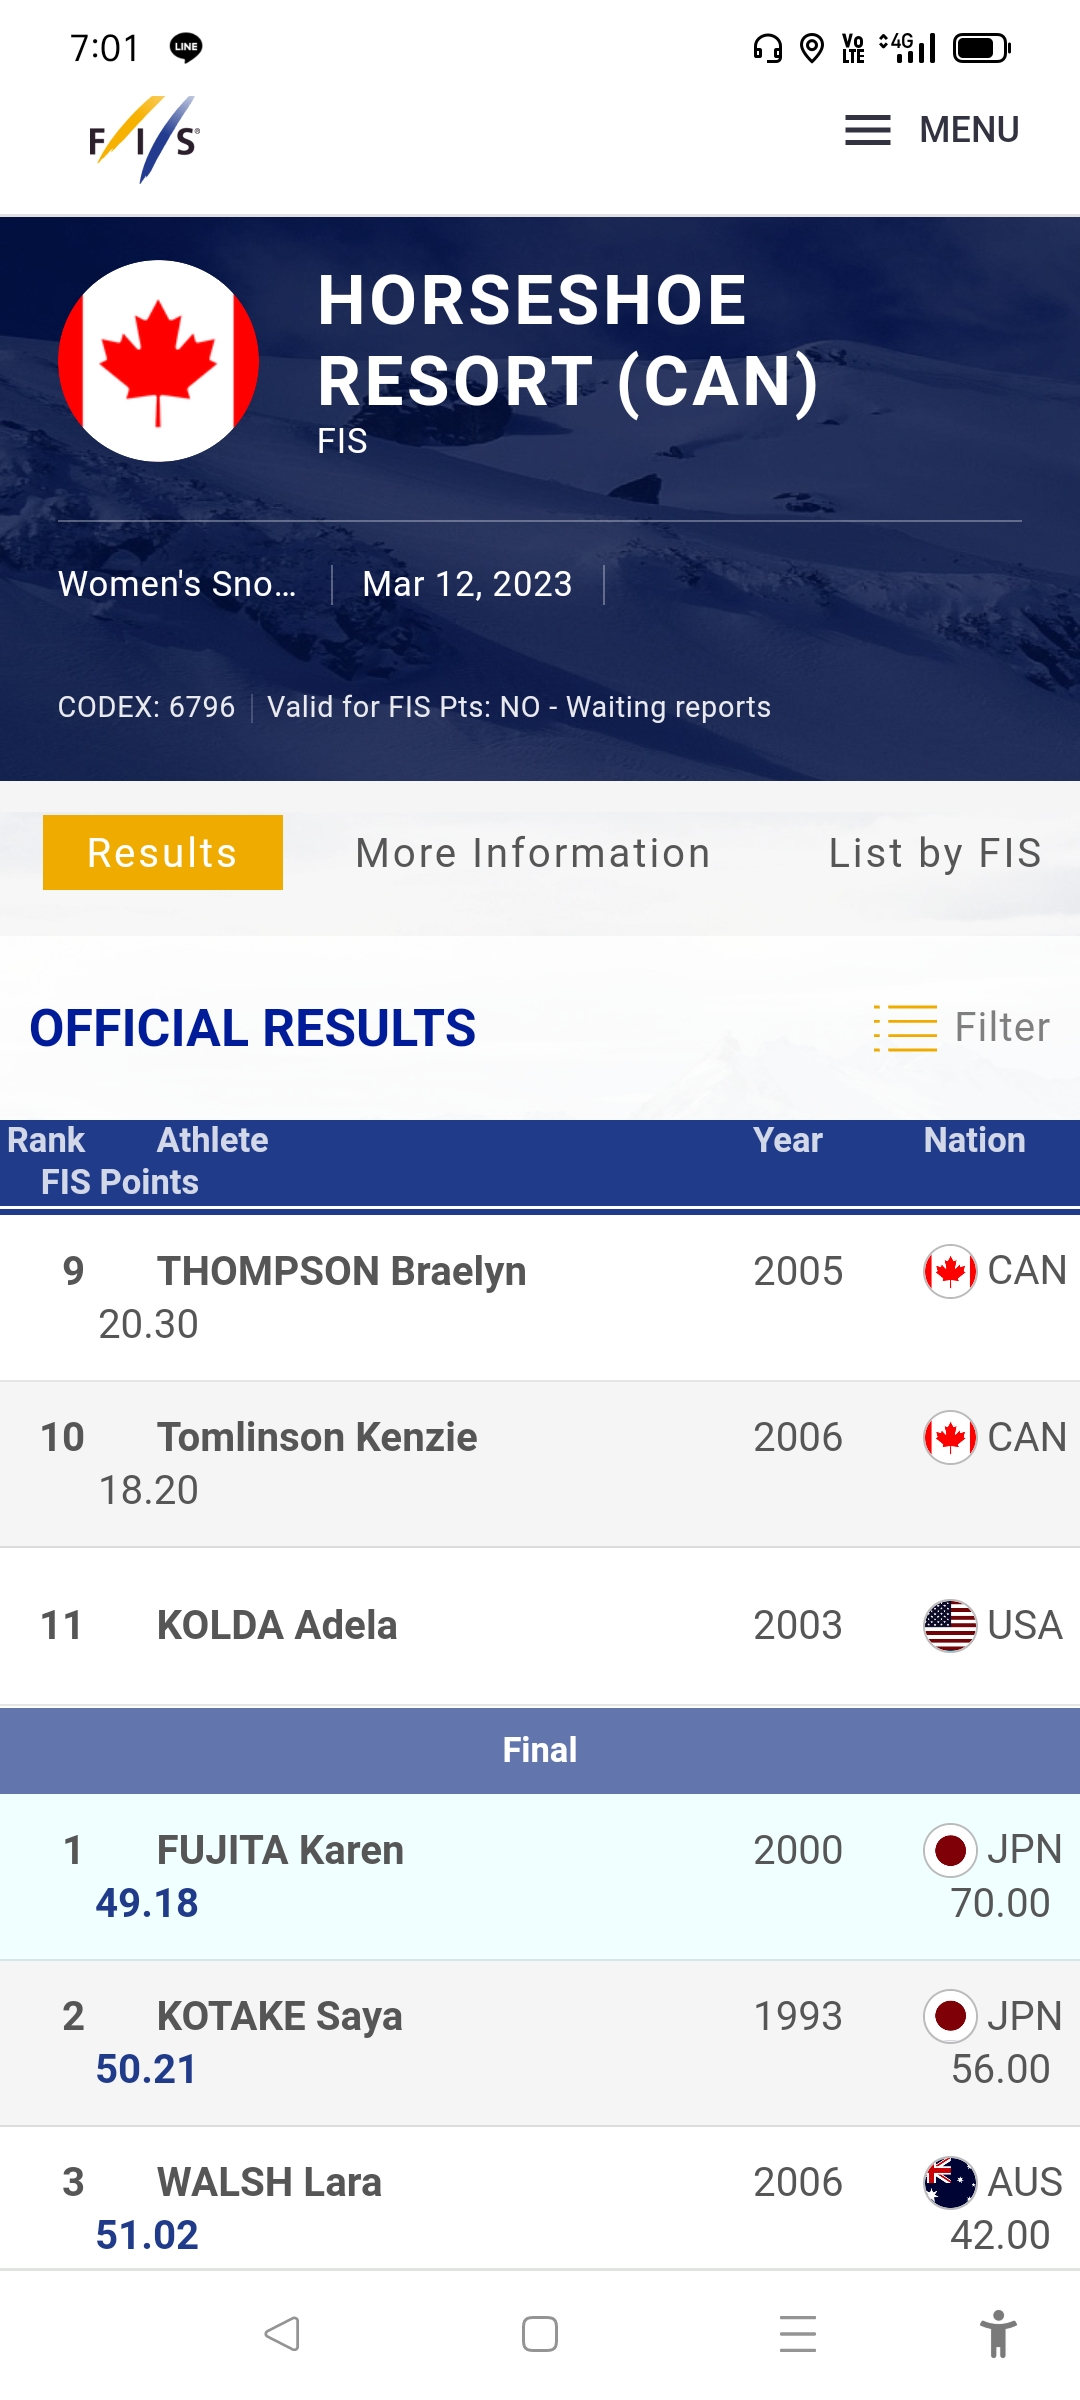Select the Results tab
This screenshot has width=1080, height=2400.
pos(163,853)
